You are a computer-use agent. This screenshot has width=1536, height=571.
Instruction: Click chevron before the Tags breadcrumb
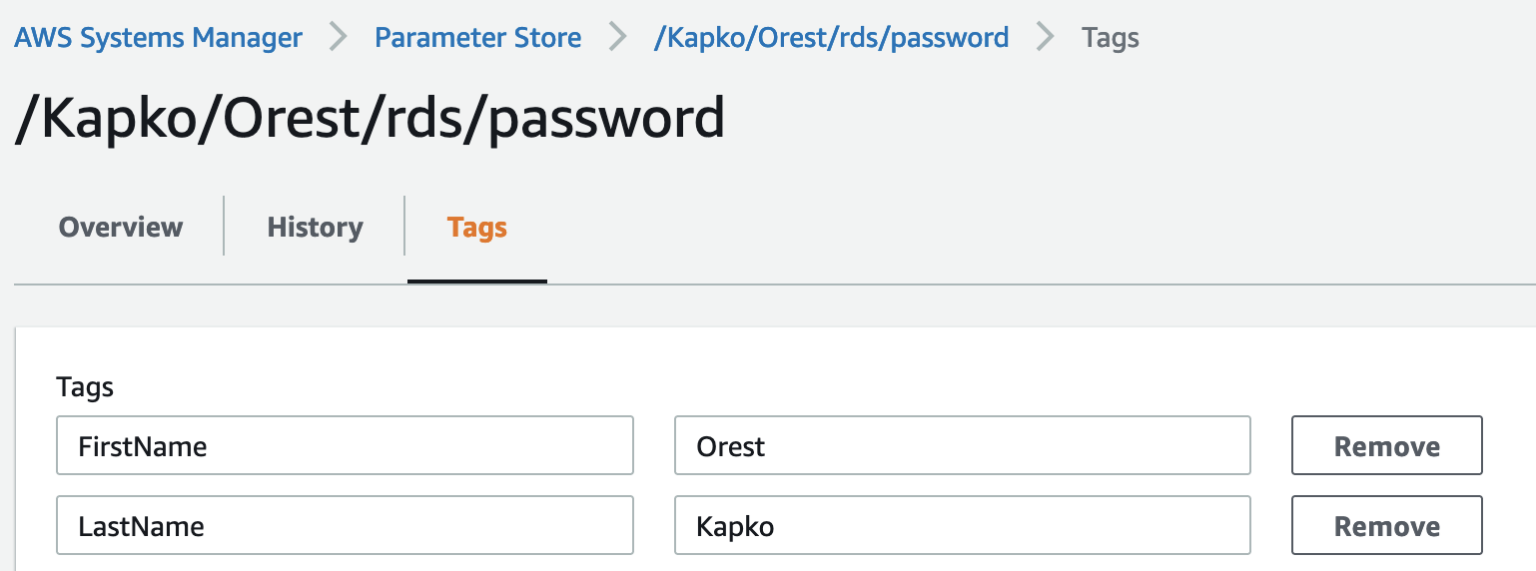tap(1045, 38)
